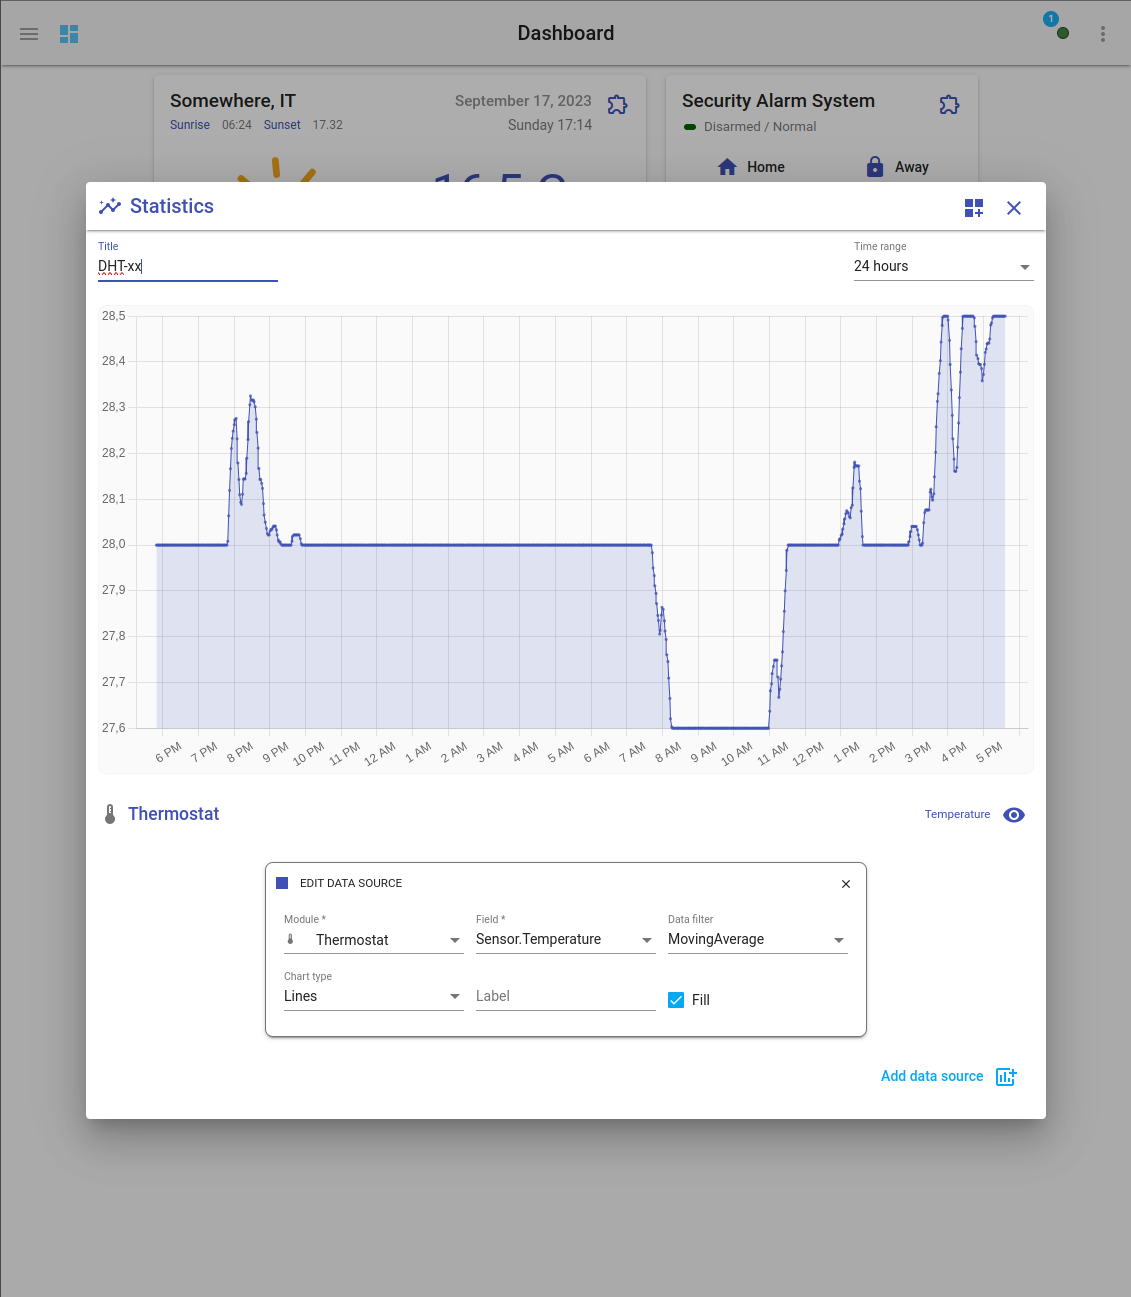
Task: Close the Statistics dialog
Action: click(x=1014, y=208)
